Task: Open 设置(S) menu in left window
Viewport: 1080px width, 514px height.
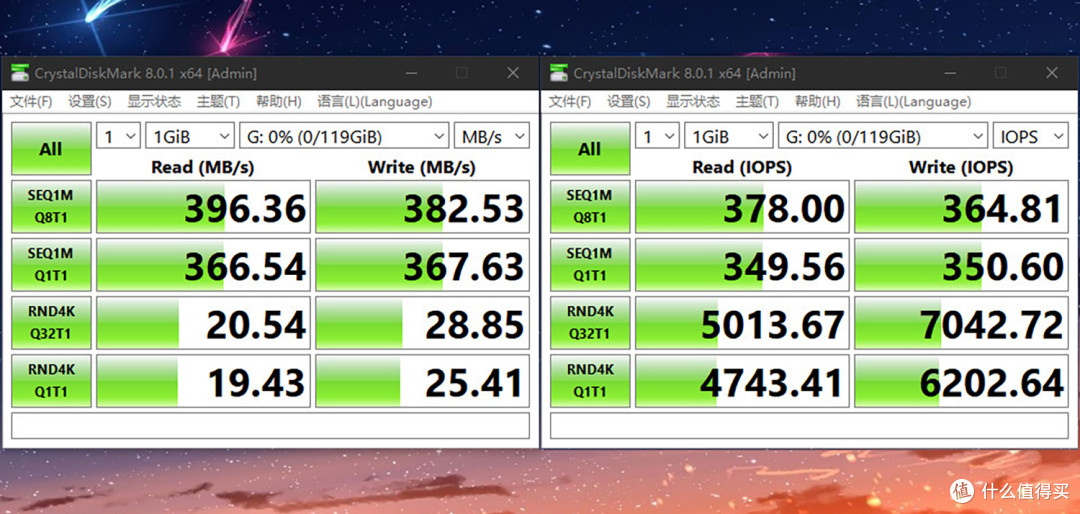Action: (x=90, y=102)
